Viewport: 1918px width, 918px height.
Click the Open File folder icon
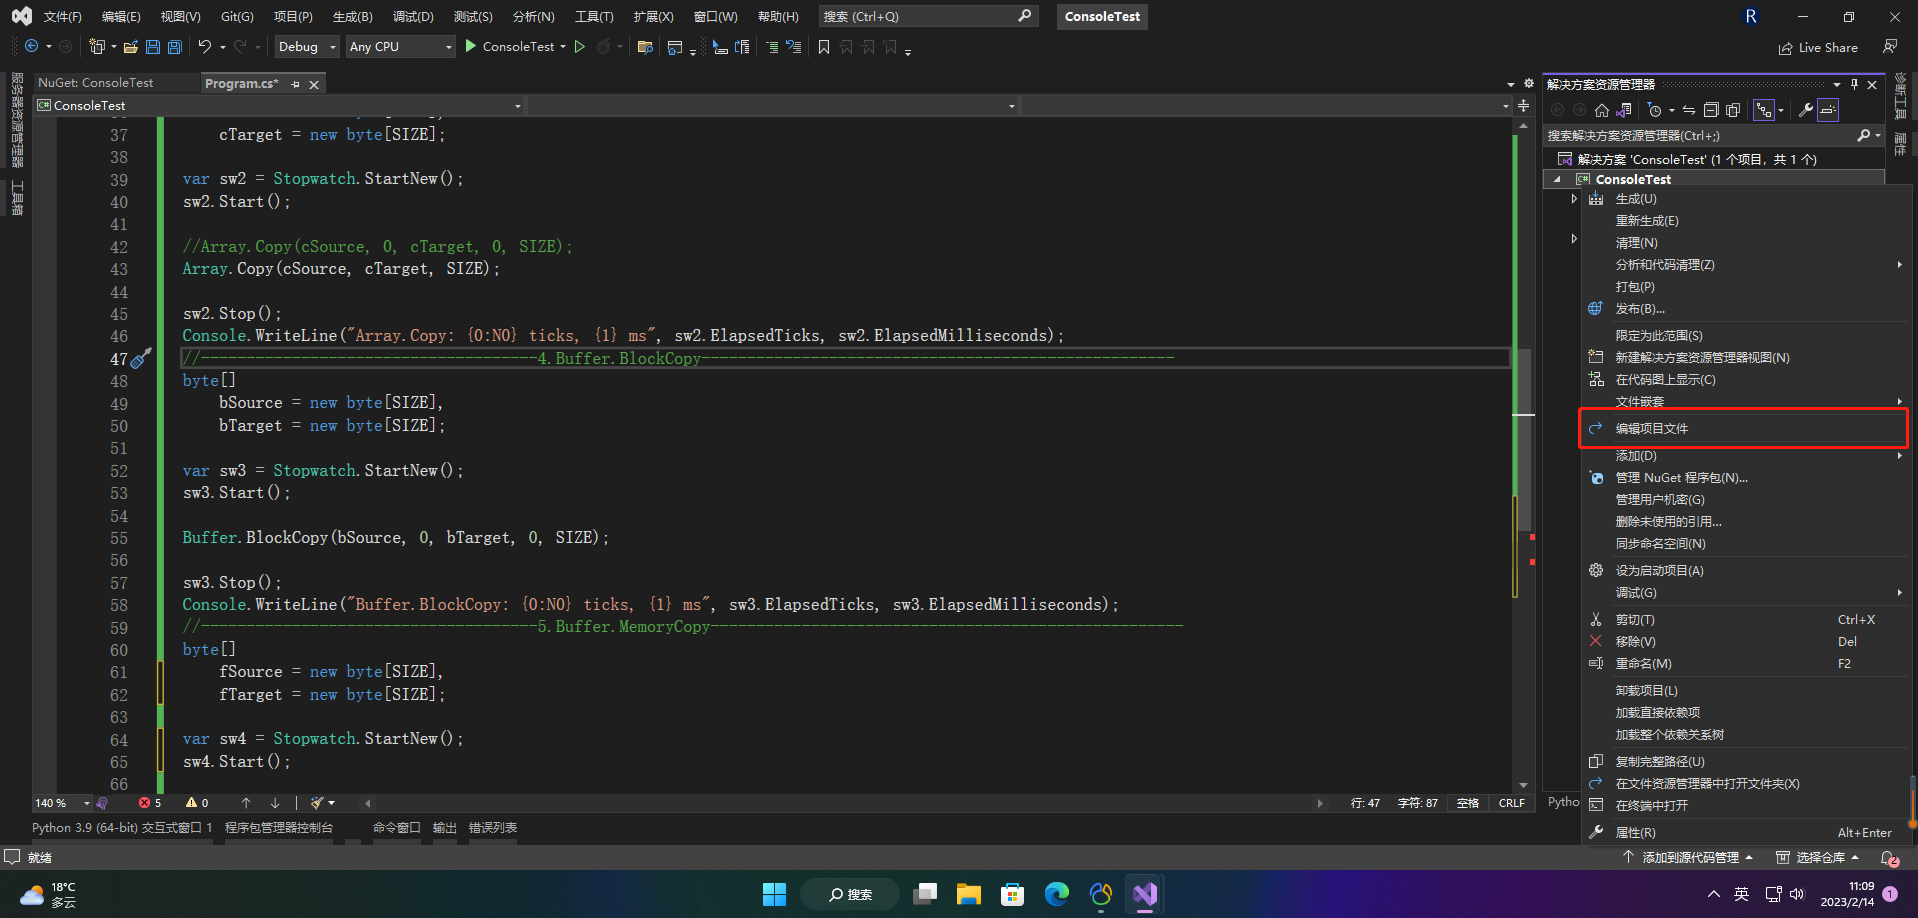coord(131,47)
